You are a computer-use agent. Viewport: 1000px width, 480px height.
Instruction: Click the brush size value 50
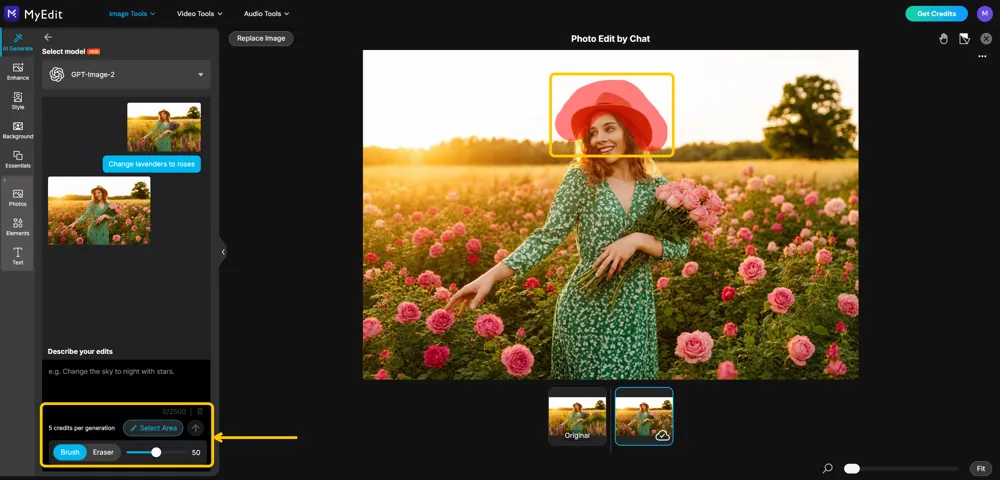[x=196, y=453]
